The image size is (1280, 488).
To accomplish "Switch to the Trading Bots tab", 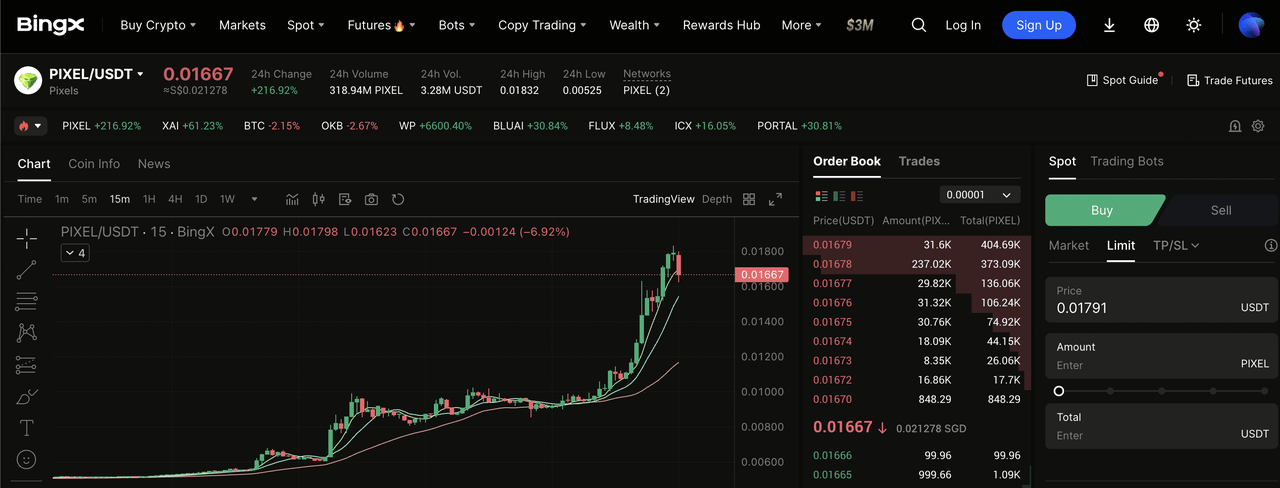I will tap(1127, 161).
